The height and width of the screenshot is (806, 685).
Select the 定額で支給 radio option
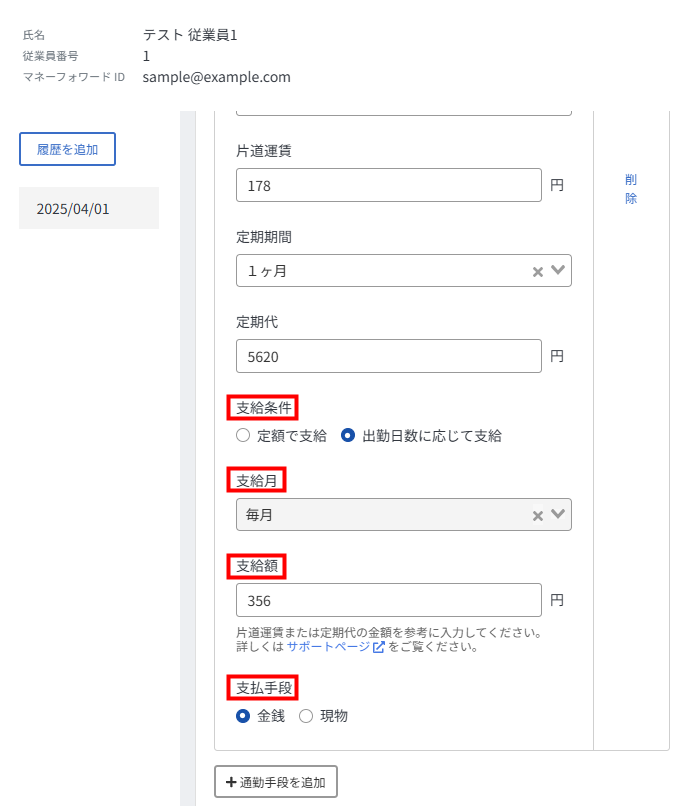pyautogui.click(x=243, y=435)
